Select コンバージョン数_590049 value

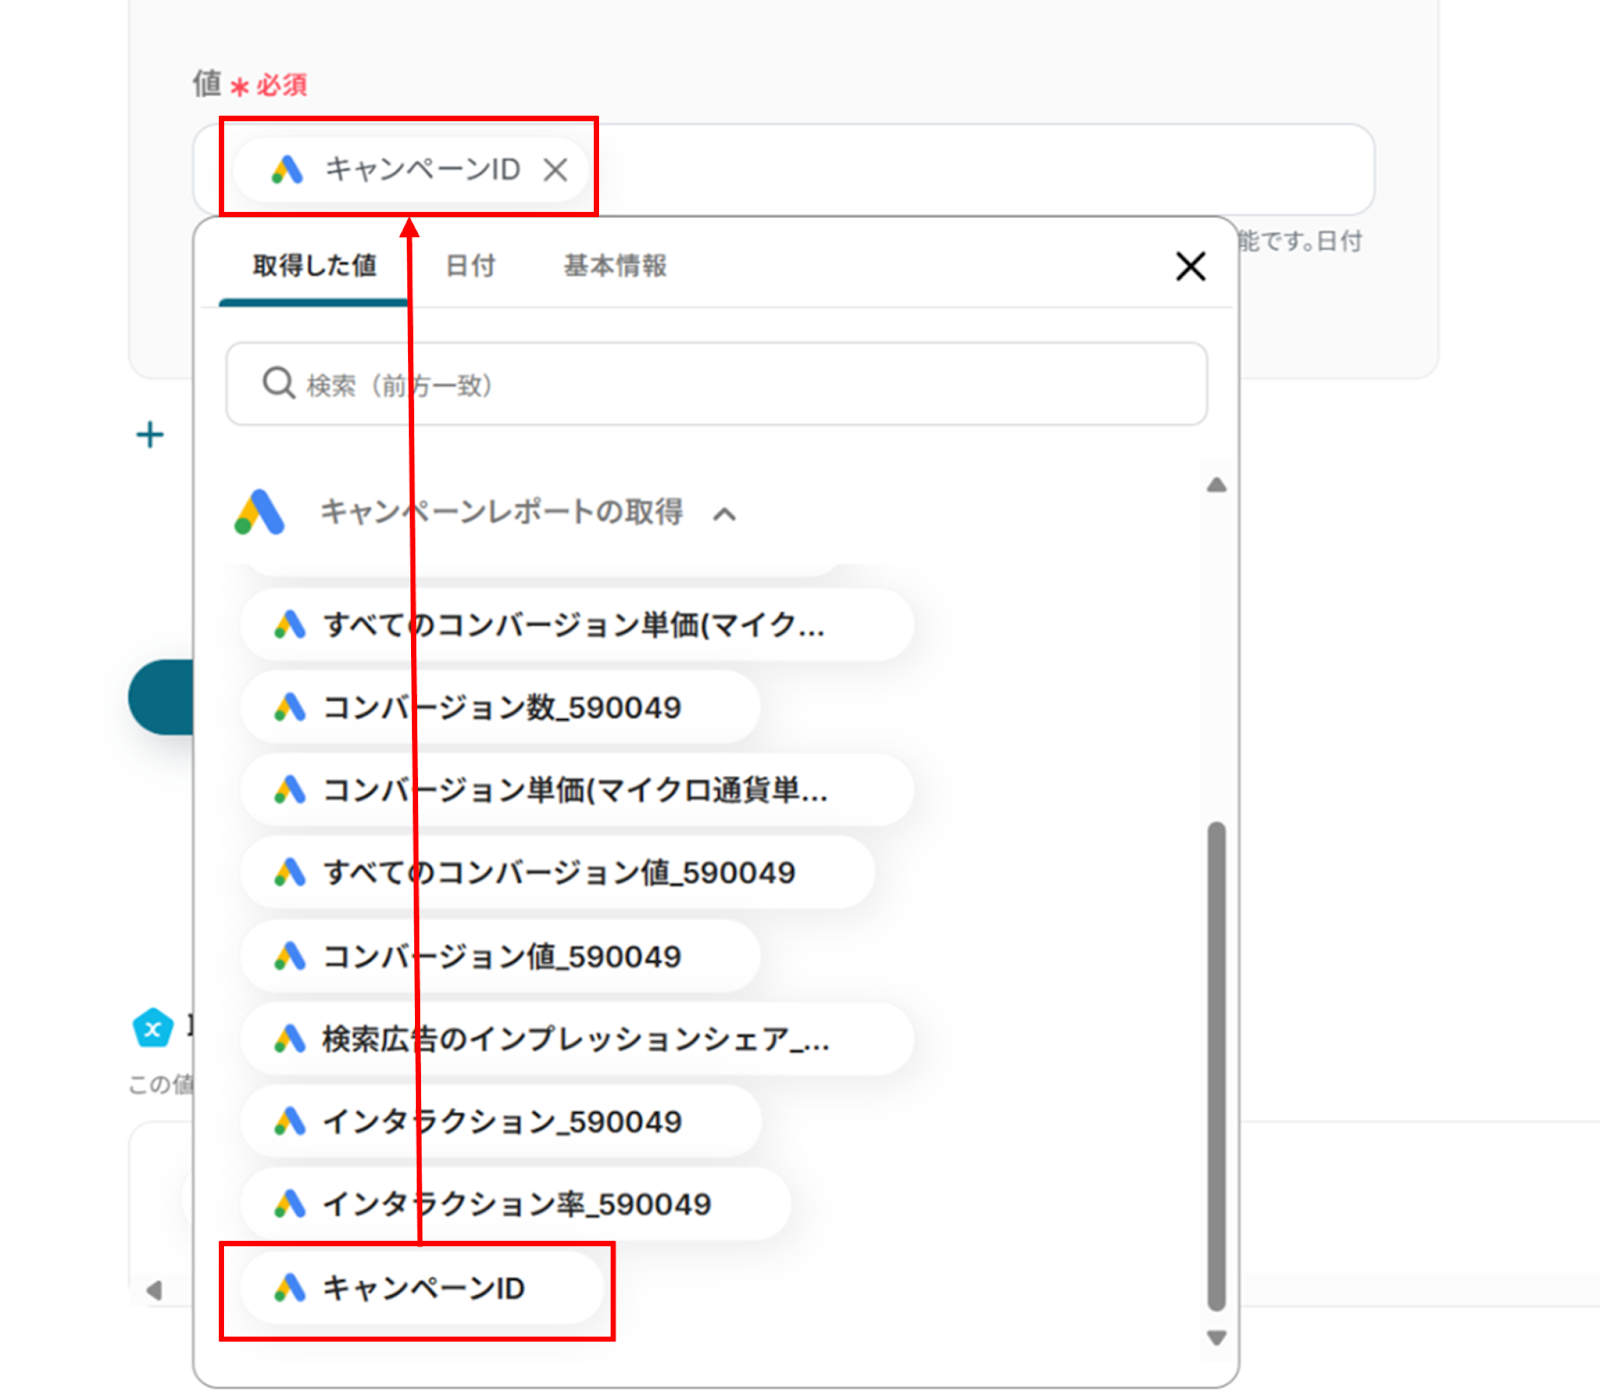point(500,708)
